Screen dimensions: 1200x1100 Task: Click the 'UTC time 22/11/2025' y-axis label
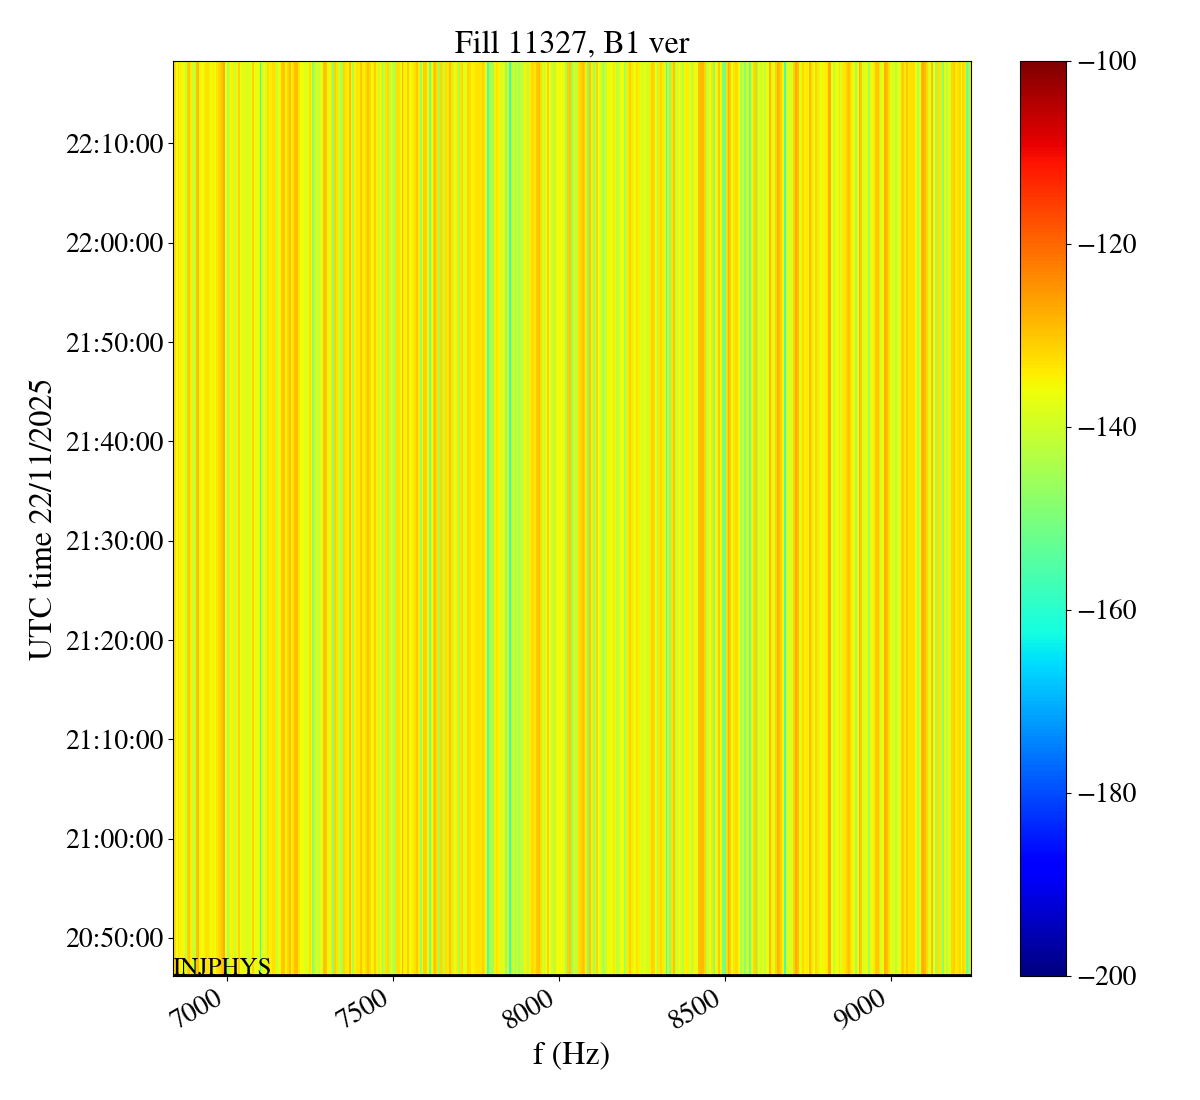[x=41, y=519]
